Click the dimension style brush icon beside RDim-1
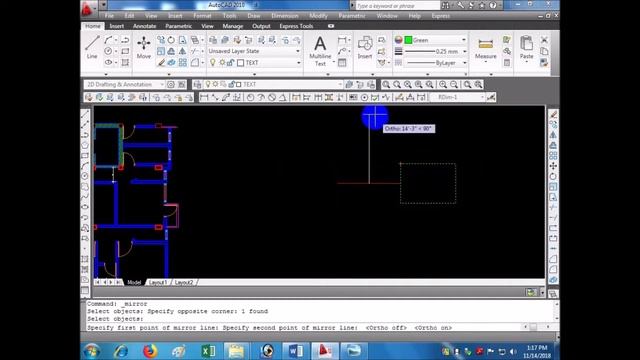The image size is (640, 360). click(x=491, y=97)
